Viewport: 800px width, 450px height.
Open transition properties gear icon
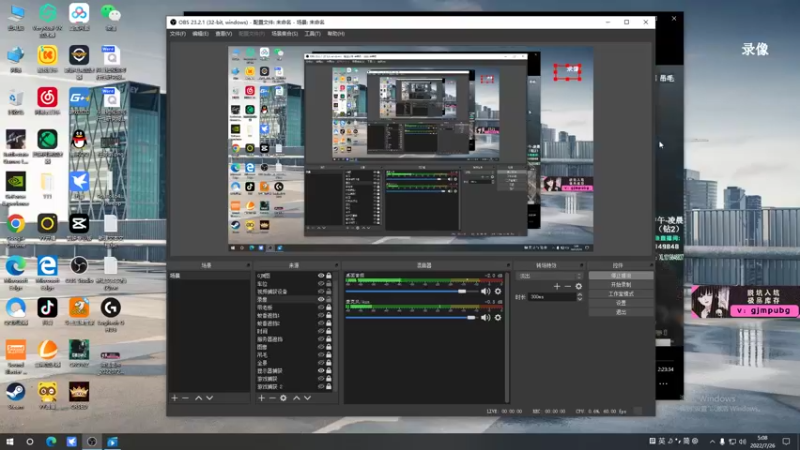coord(579,286)
